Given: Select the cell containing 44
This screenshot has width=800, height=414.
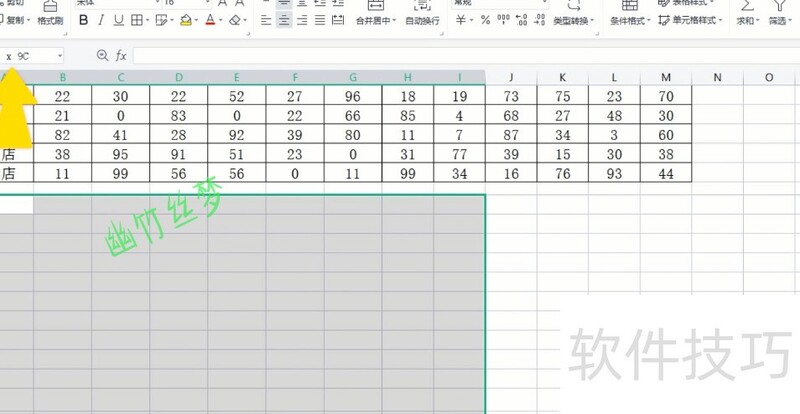Looking at the screenshot, I should (x=666, y=174).
